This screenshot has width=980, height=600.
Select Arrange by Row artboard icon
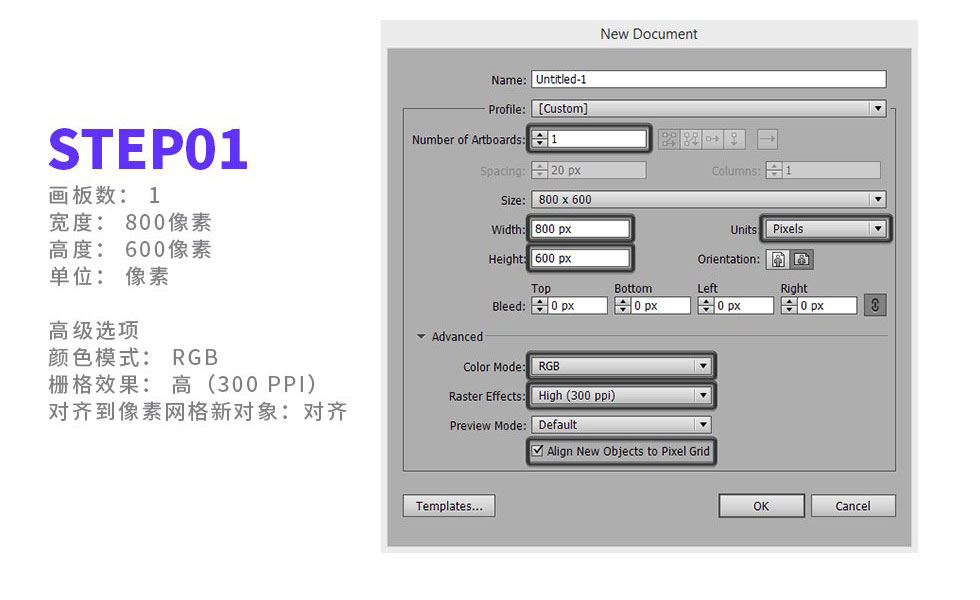click(x=712, y=139)
